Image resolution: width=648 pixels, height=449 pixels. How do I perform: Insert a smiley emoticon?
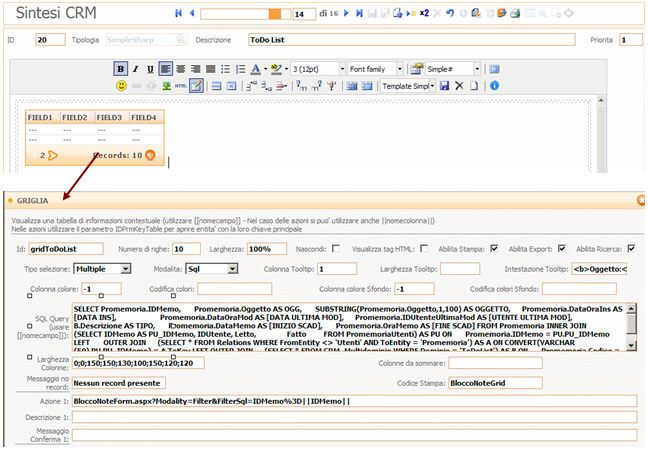121,86
